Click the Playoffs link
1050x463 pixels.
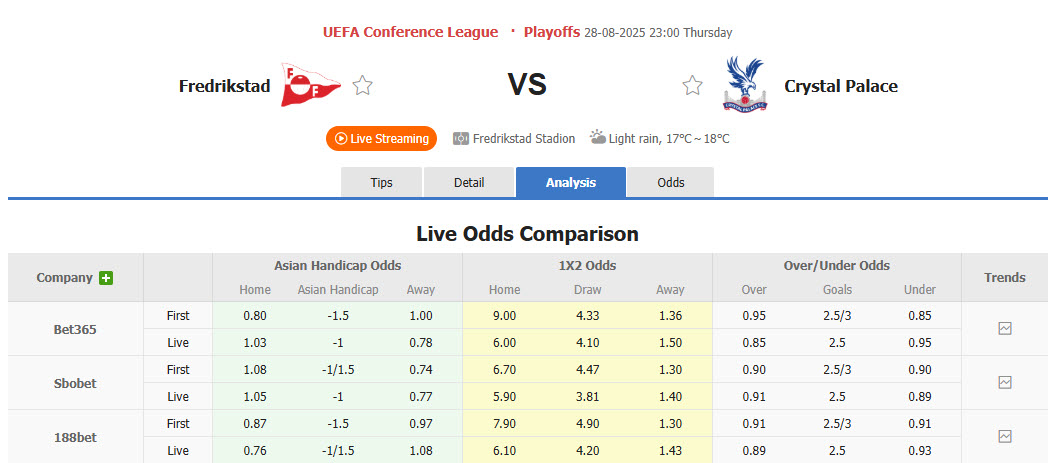551,32
